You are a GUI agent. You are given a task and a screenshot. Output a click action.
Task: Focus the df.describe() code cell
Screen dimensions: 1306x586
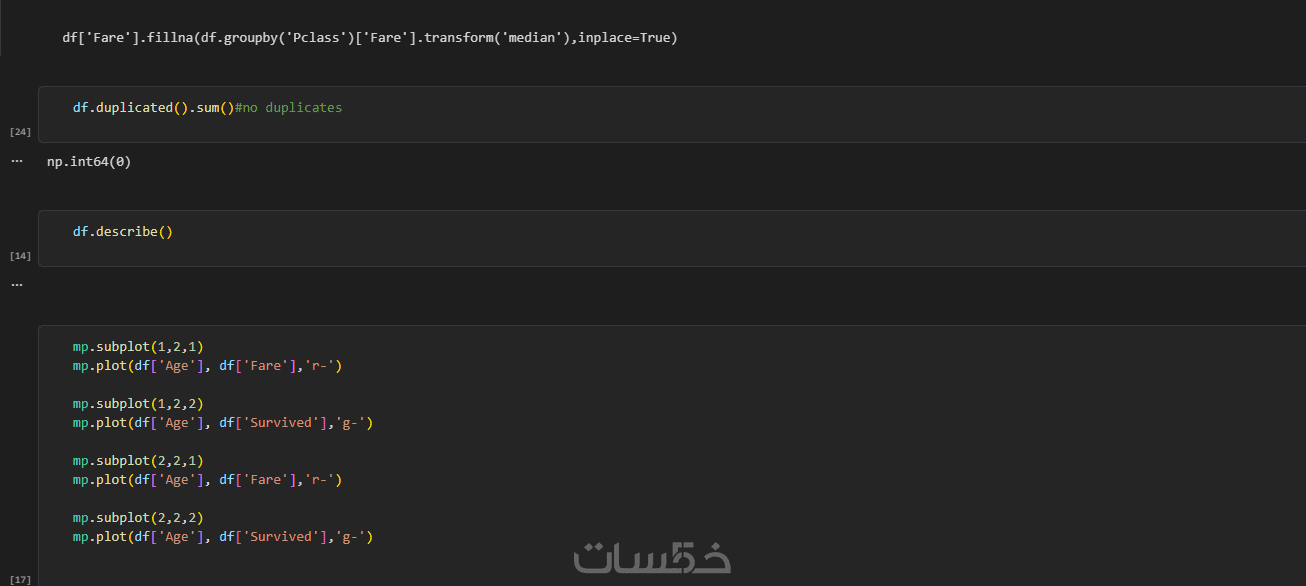[672, 238]
